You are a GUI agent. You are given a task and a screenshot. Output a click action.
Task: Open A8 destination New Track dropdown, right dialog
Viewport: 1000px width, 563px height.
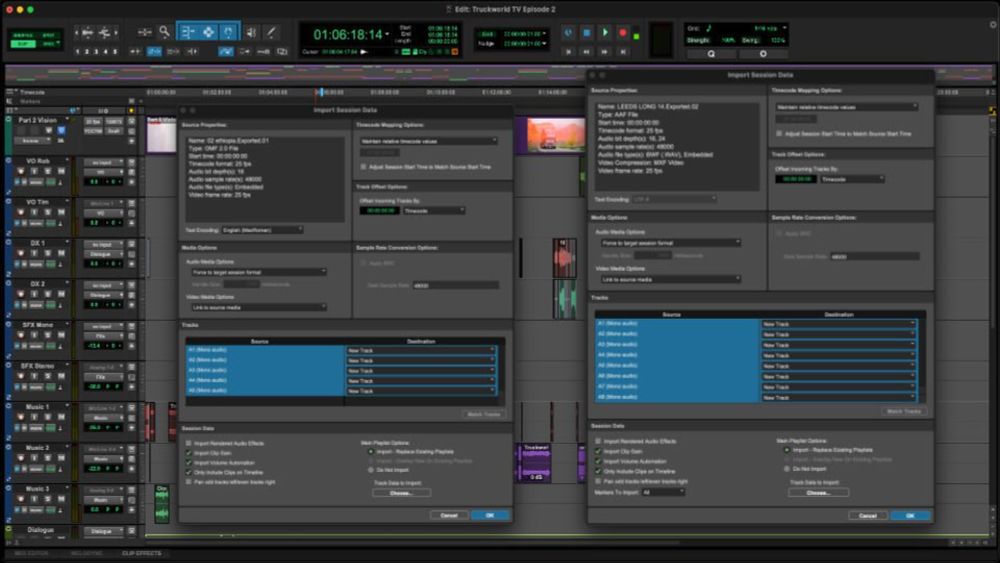[x=839, y=398]
